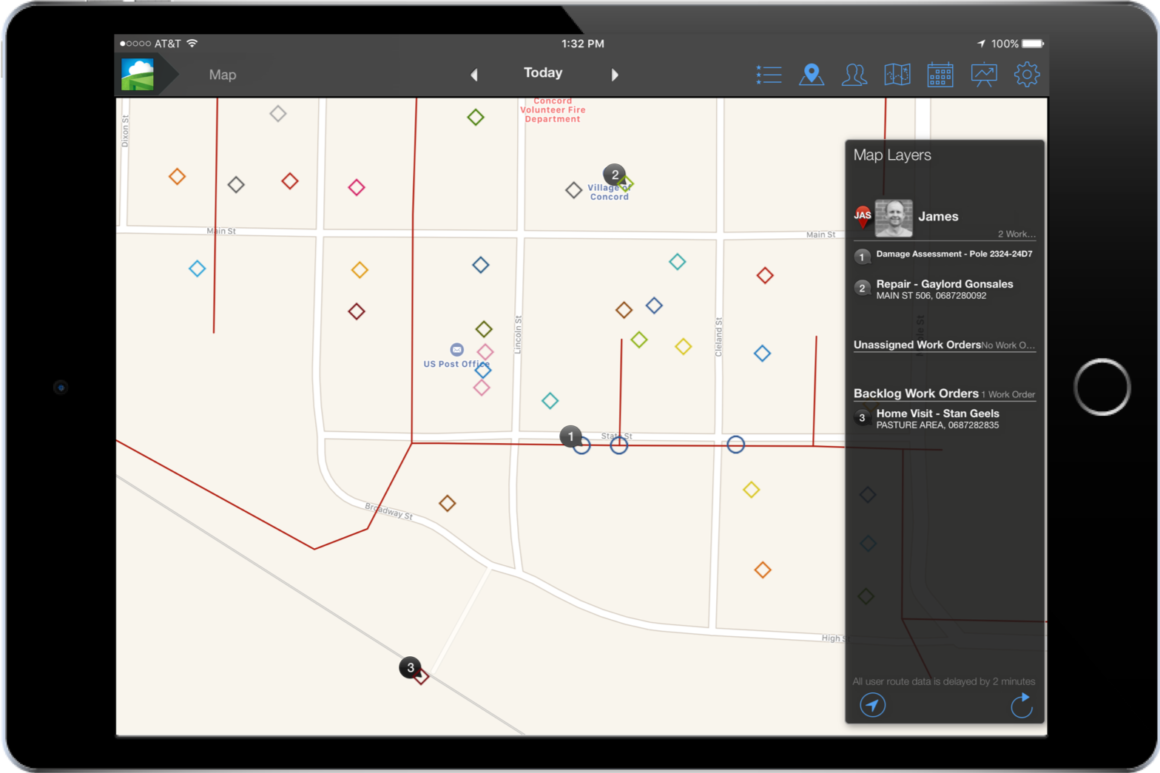Toggle the bottom diamond layer in sidebar
The image size is (1160, 773).
coord(867,596)
